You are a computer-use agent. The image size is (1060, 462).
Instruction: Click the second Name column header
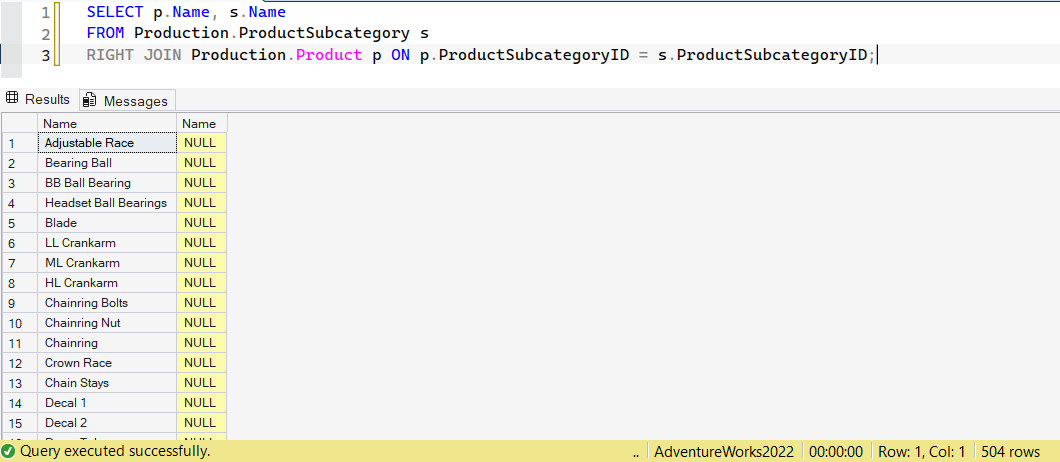pyautogui.click(x=201, y=124)
